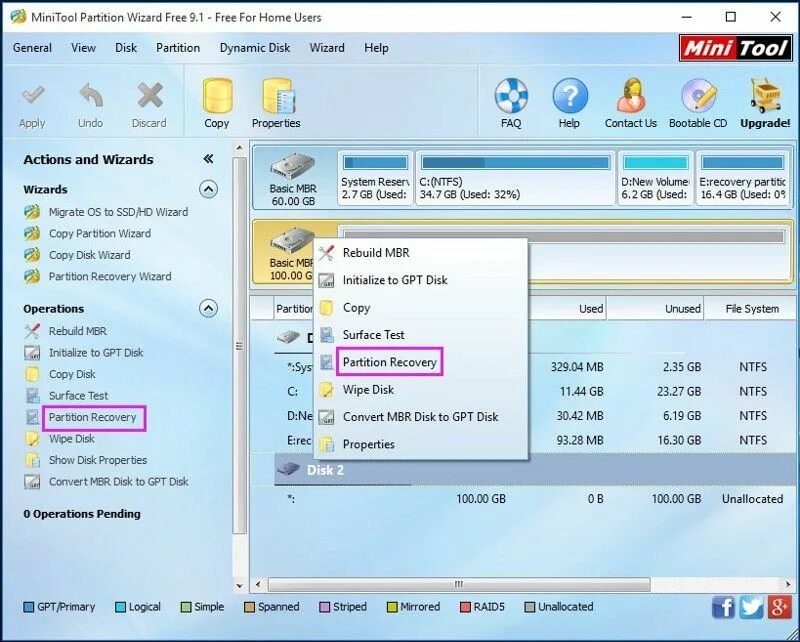Choose Wipe Disk in context menu
Screen dimensions: 800x642
(x=421, y=390)
